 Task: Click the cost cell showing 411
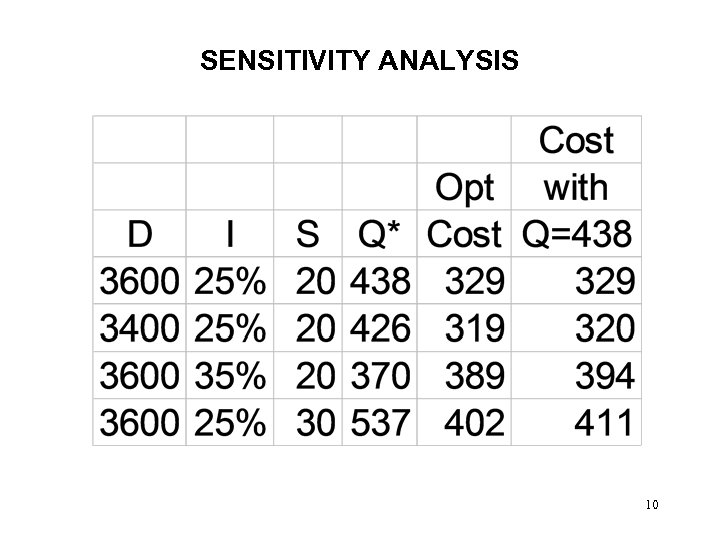pos(603,423)
